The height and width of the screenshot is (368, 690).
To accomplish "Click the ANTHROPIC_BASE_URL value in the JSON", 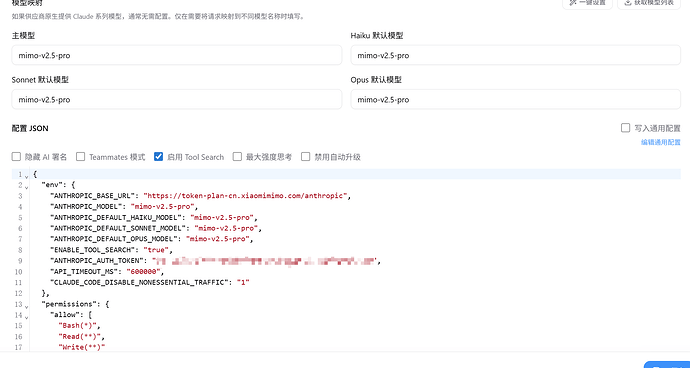I will (246, 196).
